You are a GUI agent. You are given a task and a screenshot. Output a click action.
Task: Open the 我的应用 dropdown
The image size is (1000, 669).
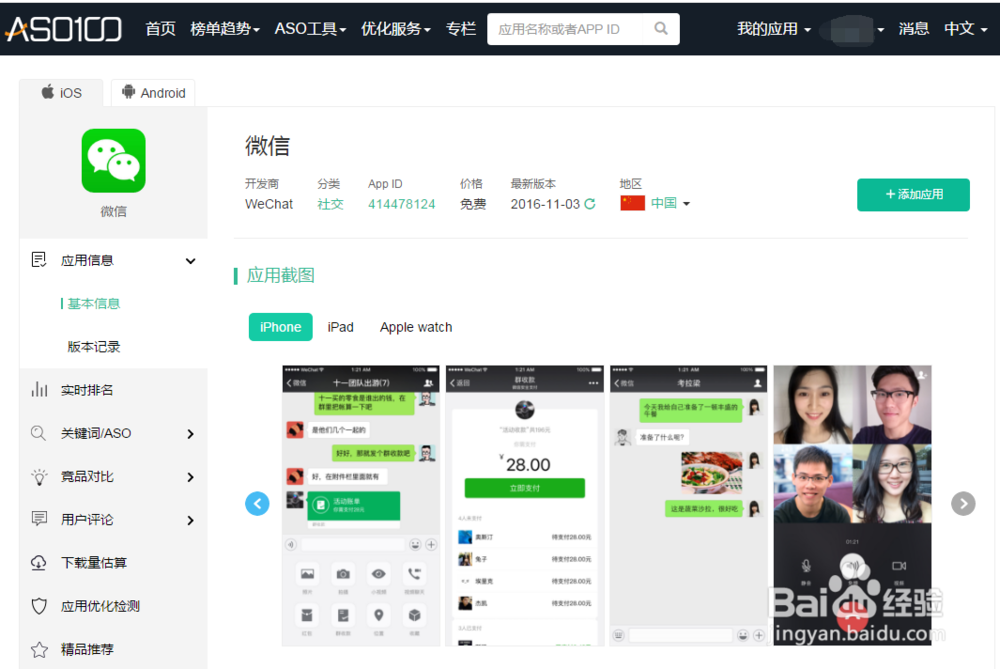tap(774, 29)
